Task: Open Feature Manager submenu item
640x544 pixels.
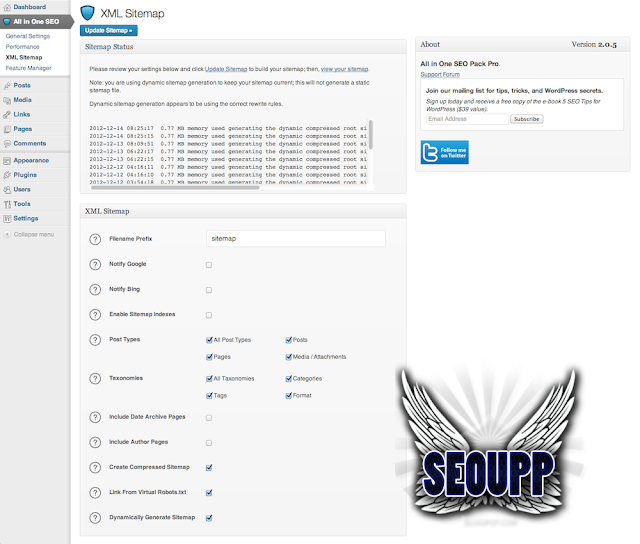Action: tap(29, 68)
